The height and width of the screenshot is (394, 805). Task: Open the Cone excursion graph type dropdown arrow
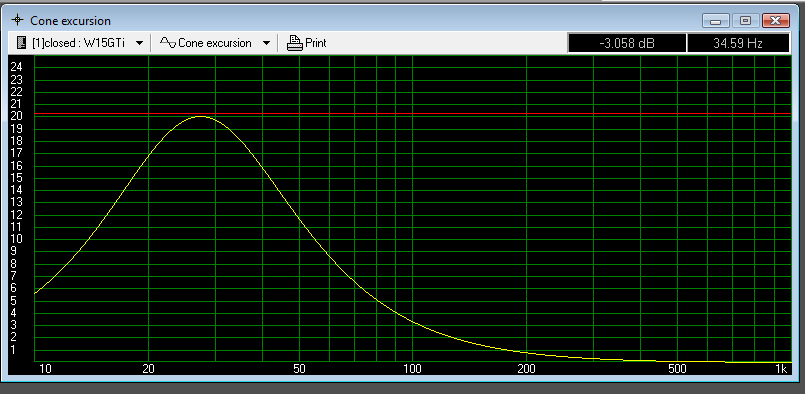coord(266,44)
